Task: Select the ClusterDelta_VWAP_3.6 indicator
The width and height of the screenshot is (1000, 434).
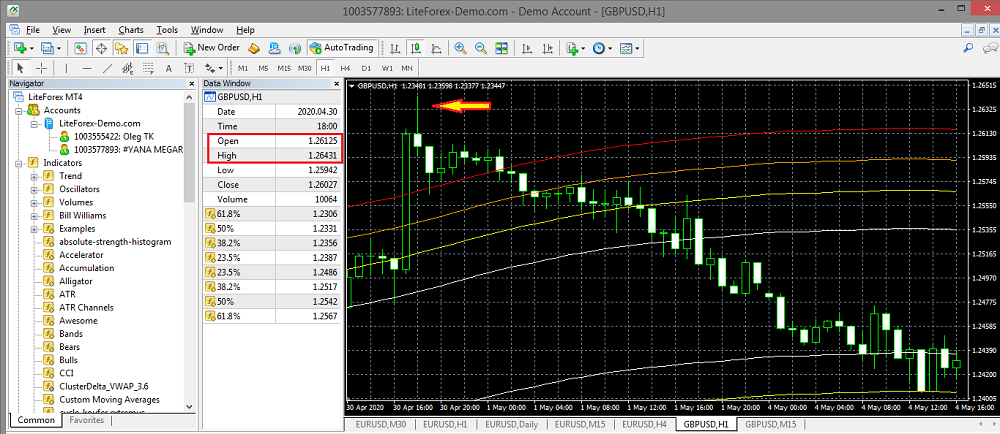Action: [x=103, y=386]
